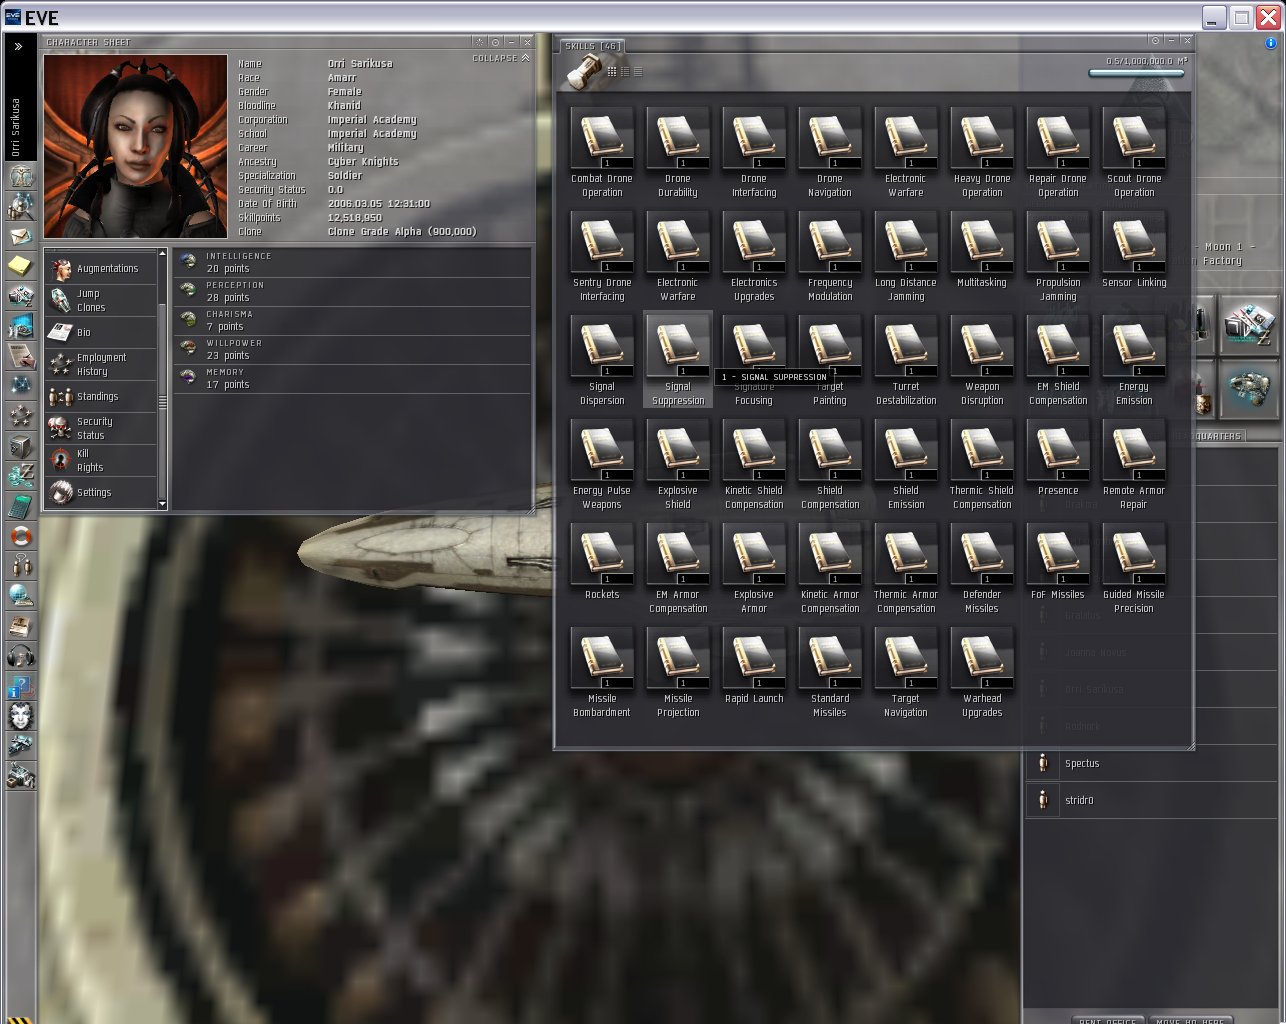Select the Remote Armor Repair skill book
This screenshot has height=1024, width=1286.
(1134, 464)
